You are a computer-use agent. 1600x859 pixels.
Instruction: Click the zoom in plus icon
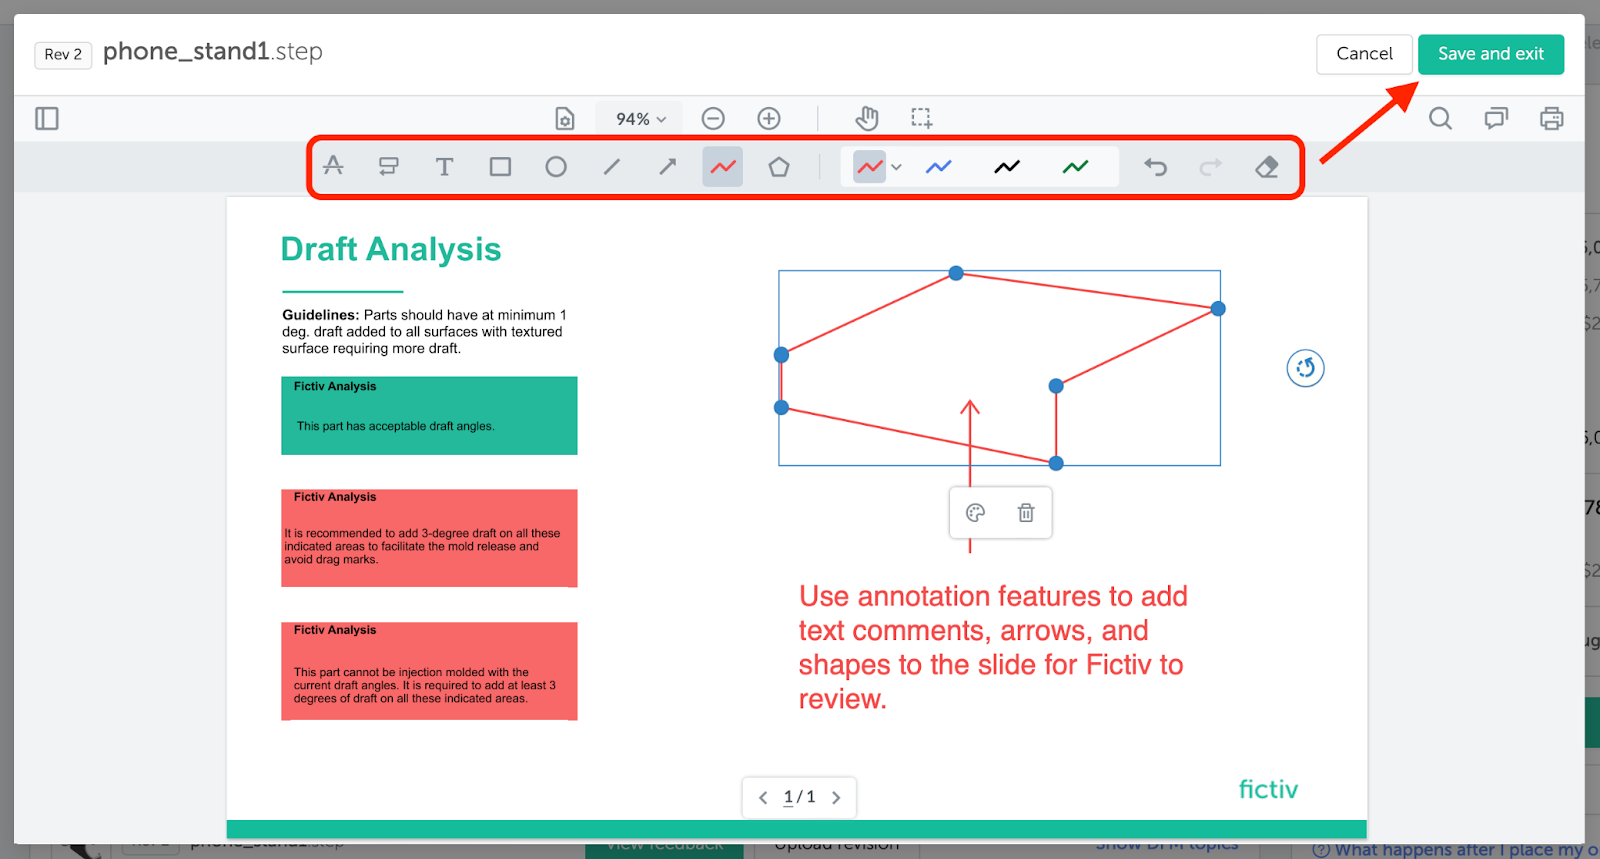(769, 118)
